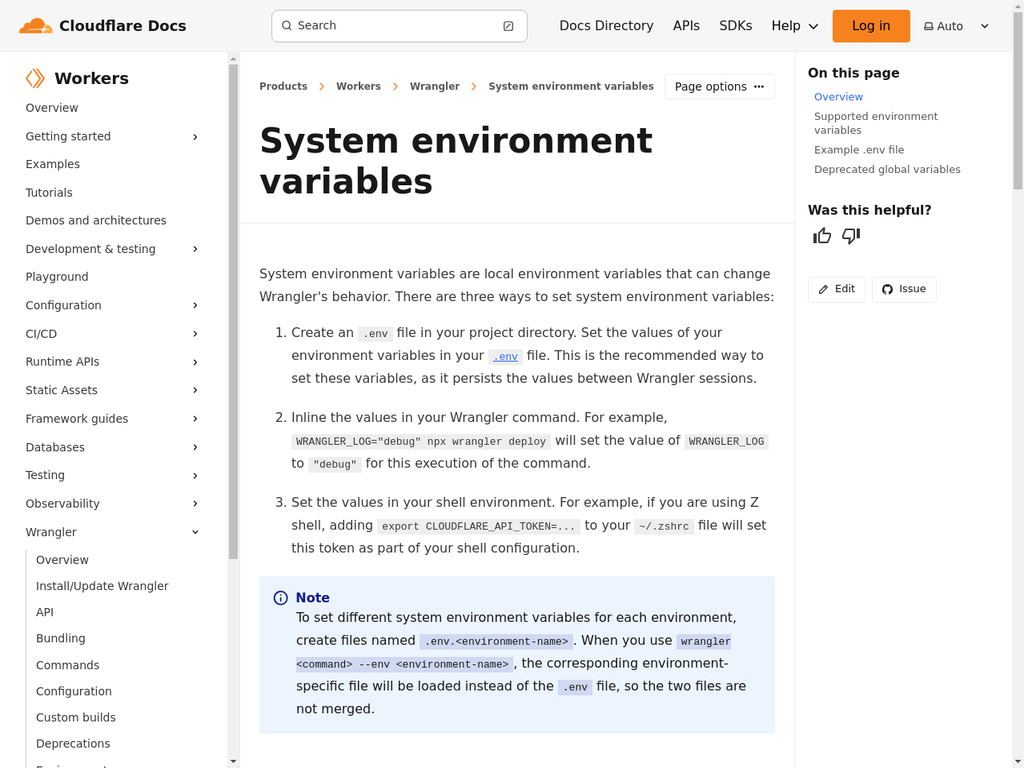
Task: Open Custom builds sub-item
Action: (x=76, y=717)
